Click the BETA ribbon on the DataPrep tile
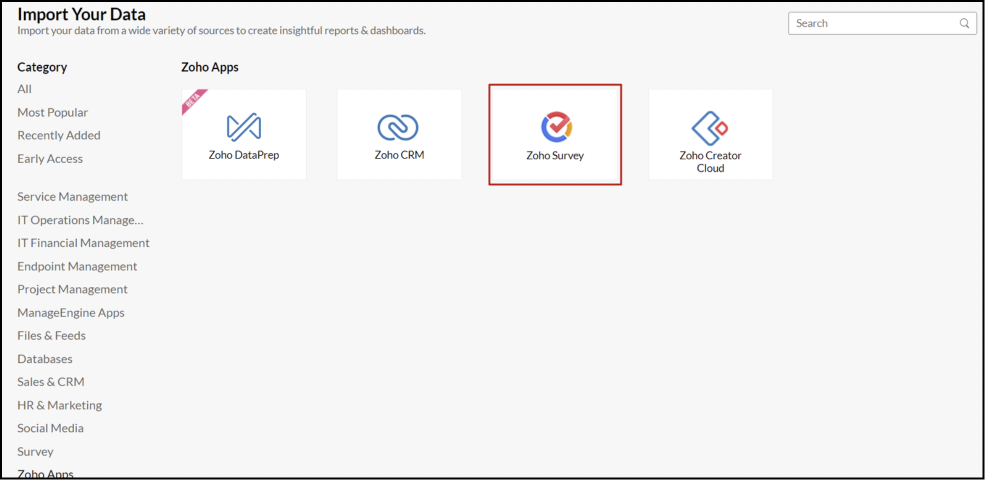Image resolution: width=985 pixels, height=480 pixels. (193, 101)
